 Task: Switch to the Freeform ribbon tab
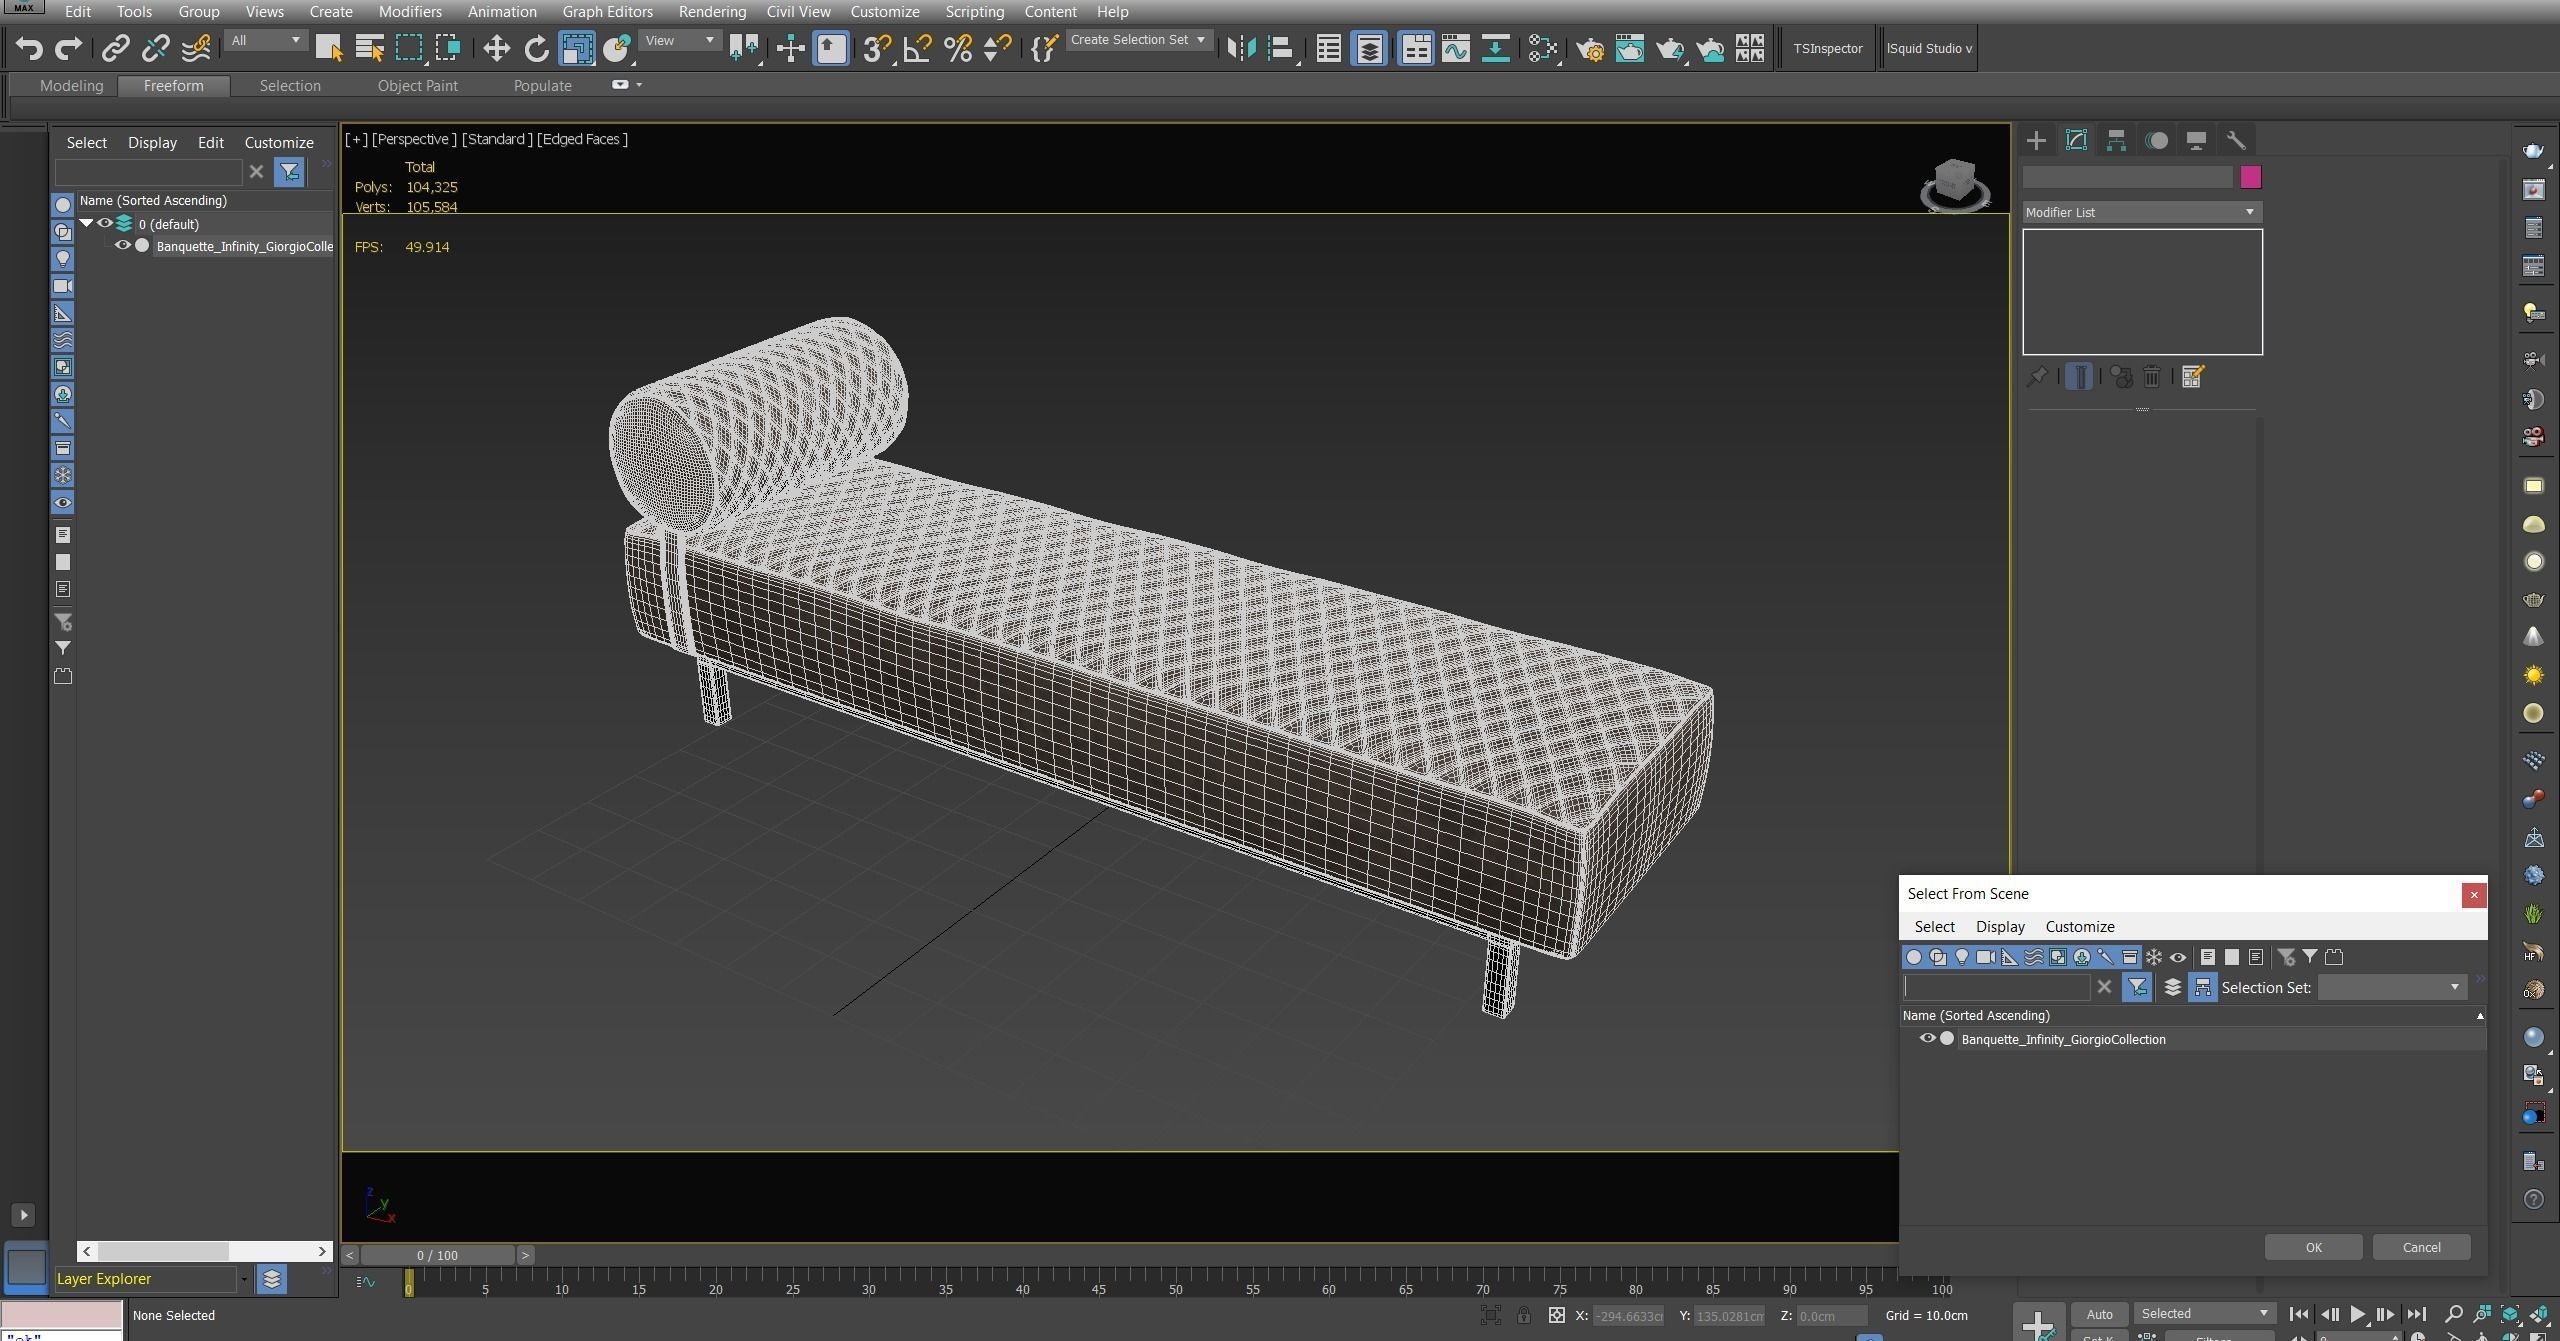(x=173, y=86)
